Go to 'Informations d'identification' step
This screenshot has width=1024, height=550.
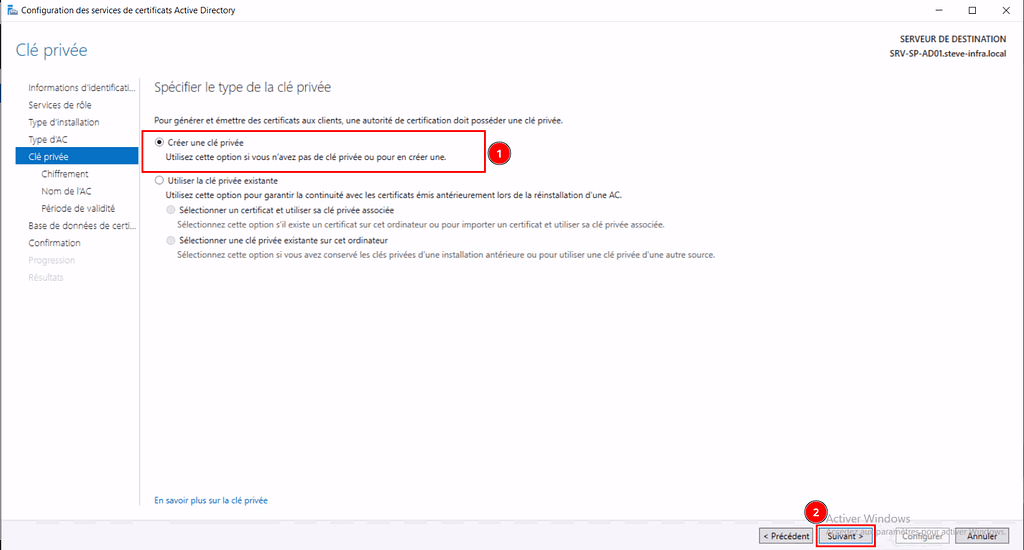tap(80, 88)
